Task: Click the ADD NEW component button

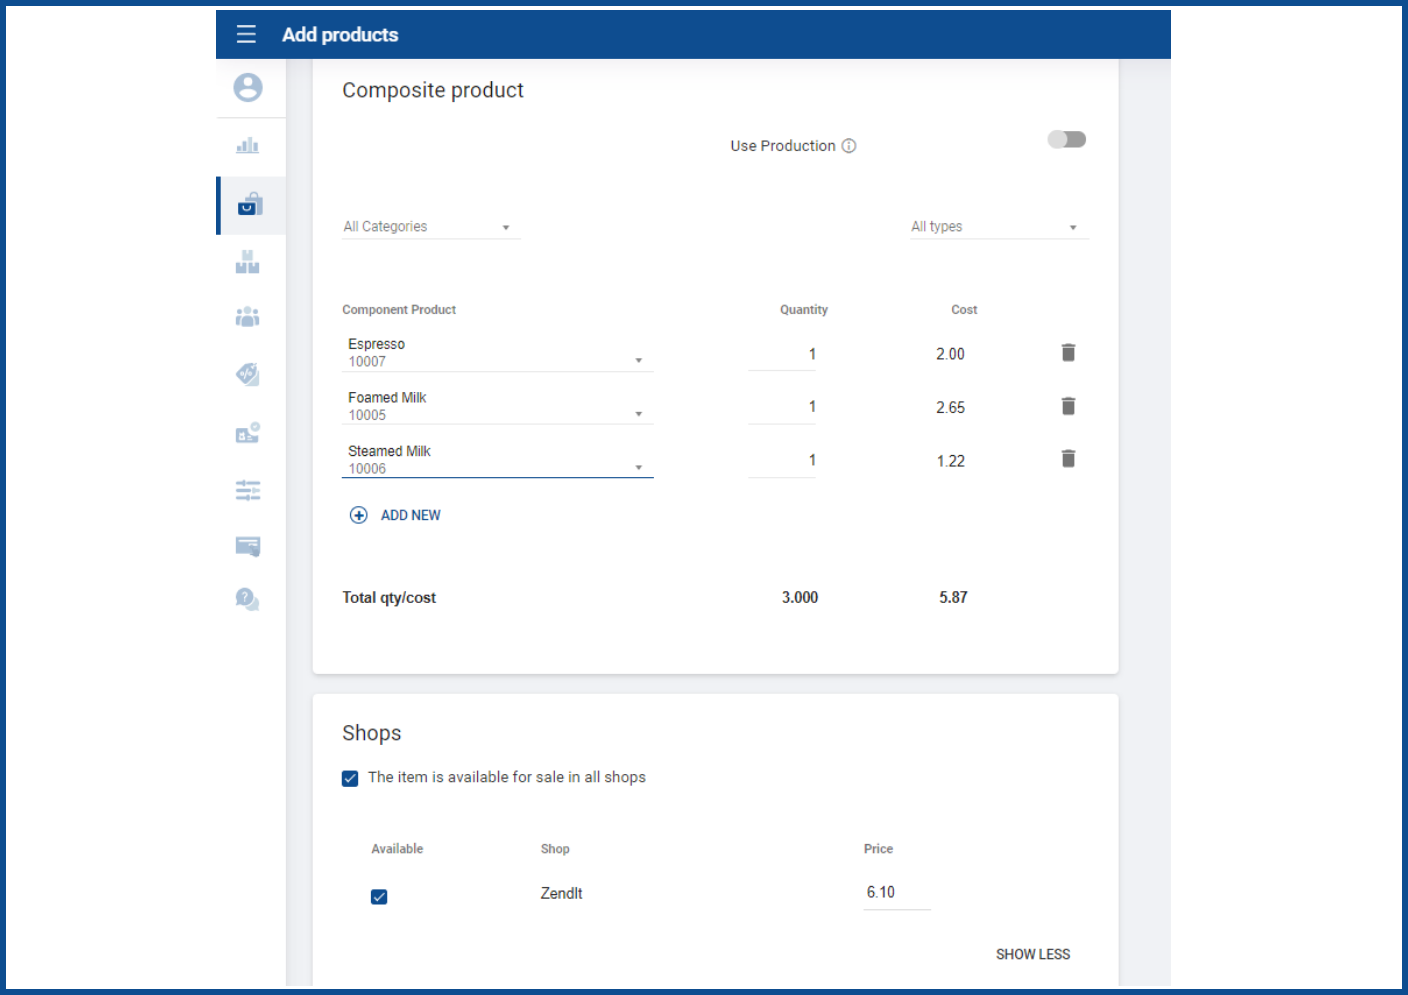Action: (x=396, y=516)
